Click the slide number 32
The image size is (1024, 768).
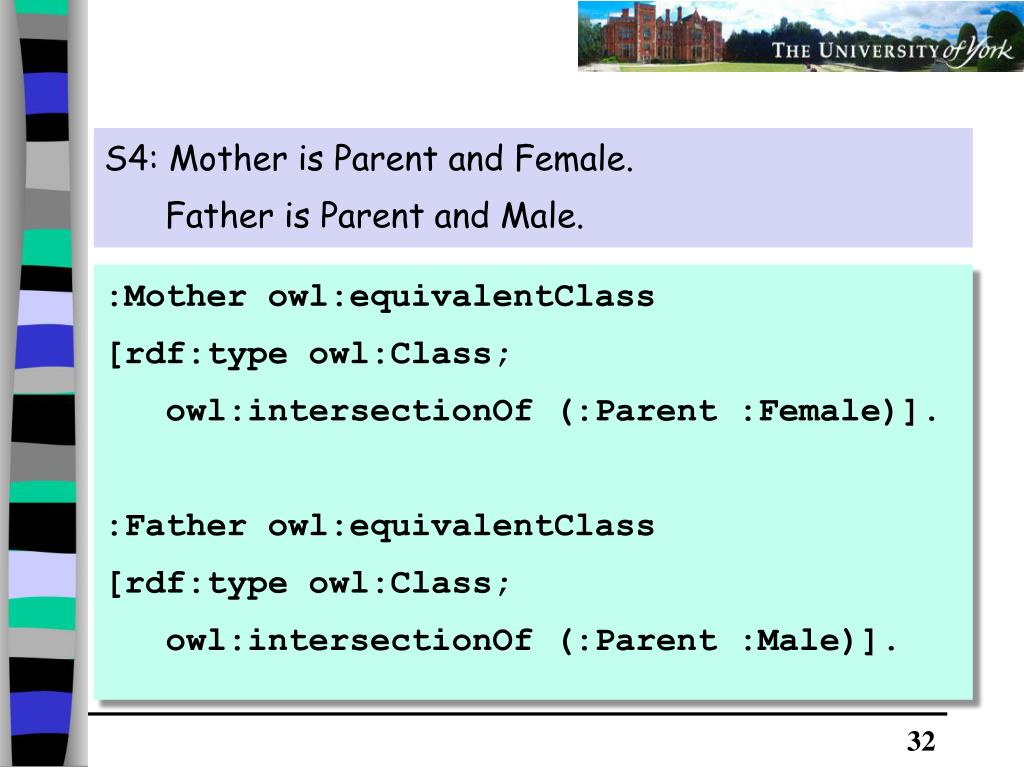point(921,741)
